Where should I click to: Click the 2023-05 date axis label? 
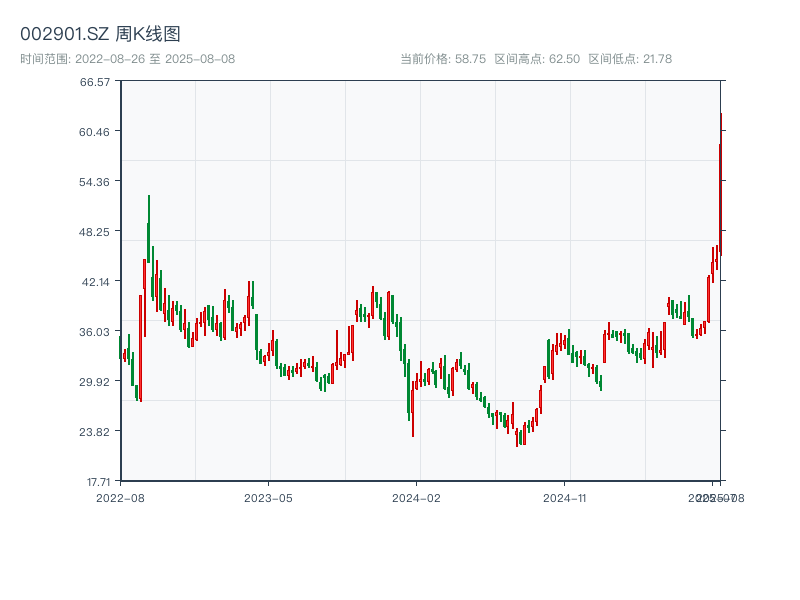point(269,497)
